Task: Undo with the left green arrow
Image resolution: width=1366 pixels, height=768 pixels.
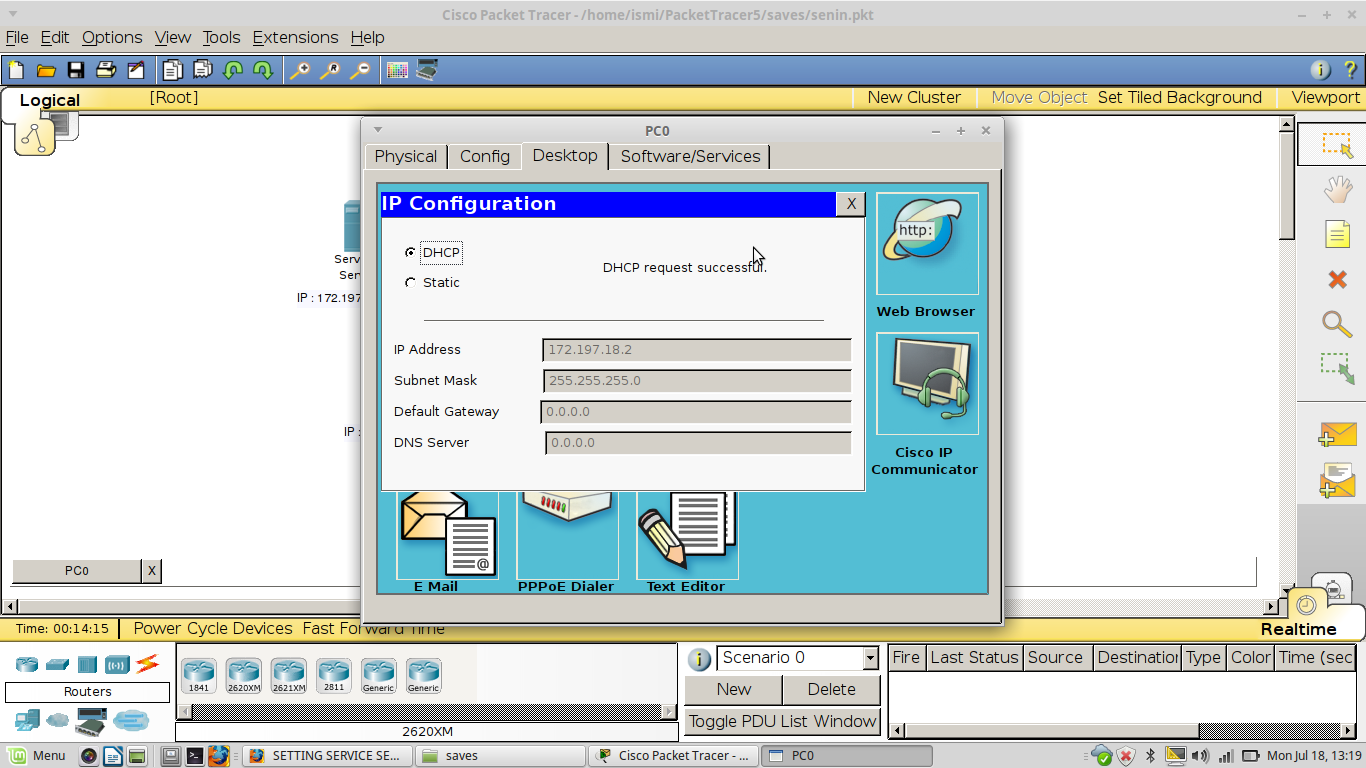Action: pyautogui.click(x=233, y=70)
